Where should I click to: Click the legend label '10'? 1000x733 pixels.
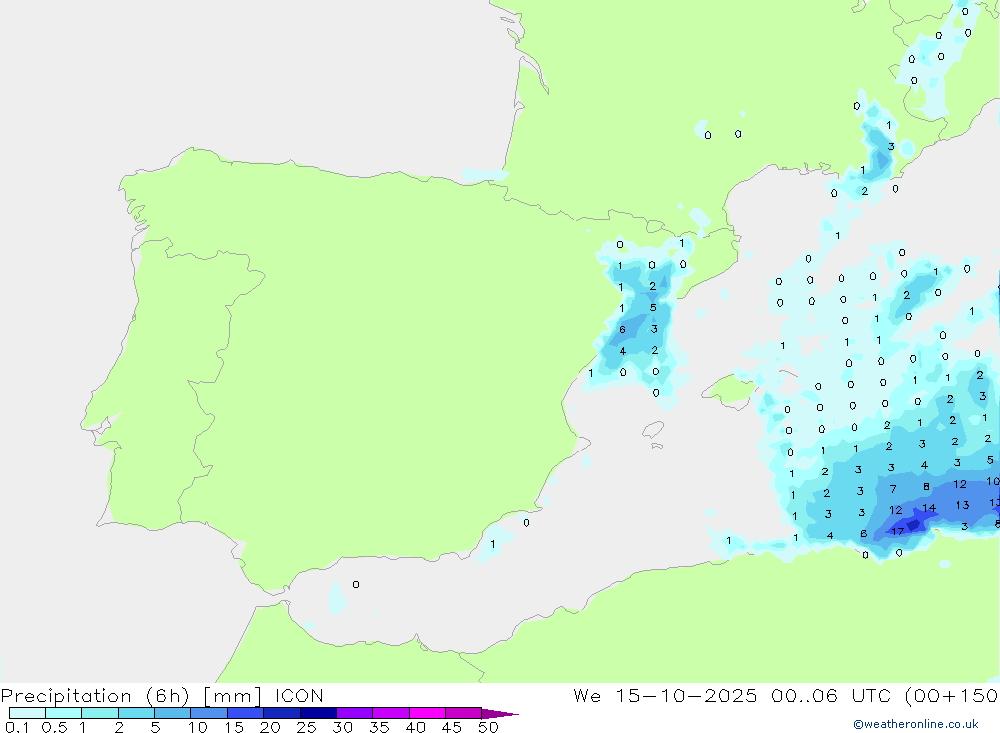[x=198, y=727]
